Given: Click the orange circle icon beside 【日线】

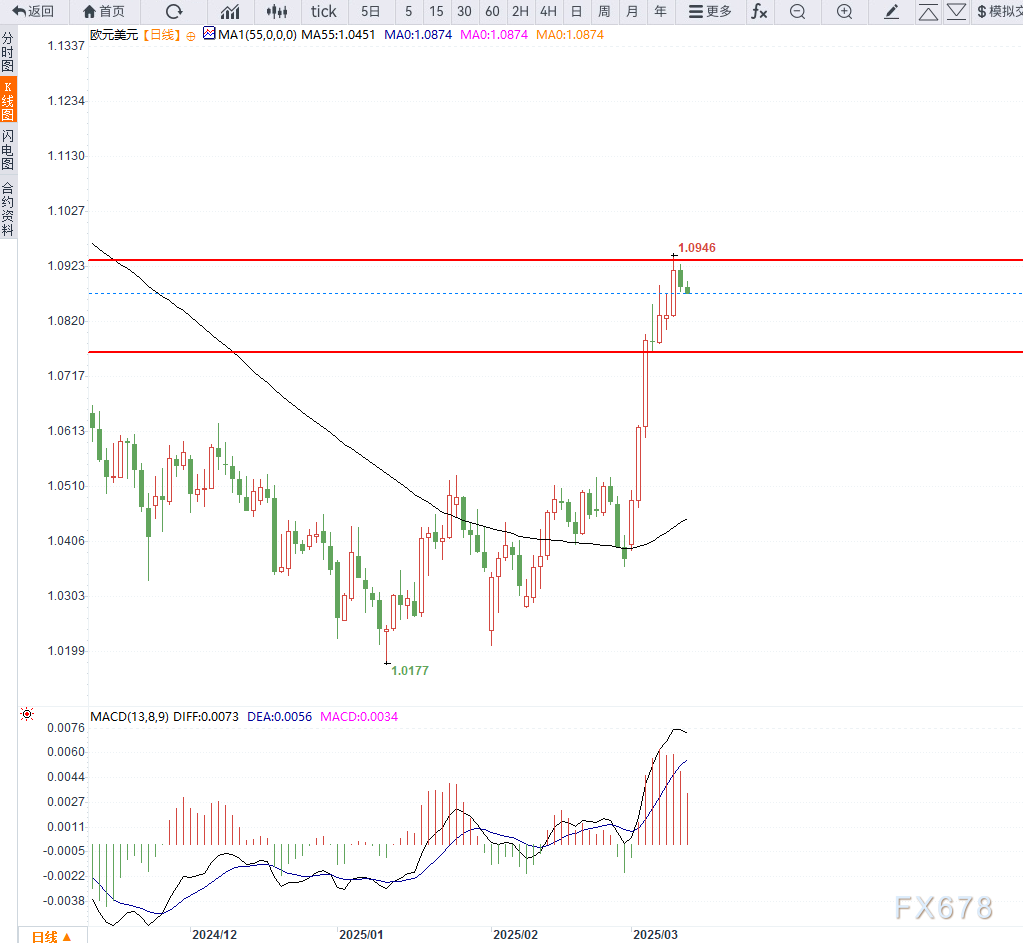Looking at the screenshot, I should [191, 34].
